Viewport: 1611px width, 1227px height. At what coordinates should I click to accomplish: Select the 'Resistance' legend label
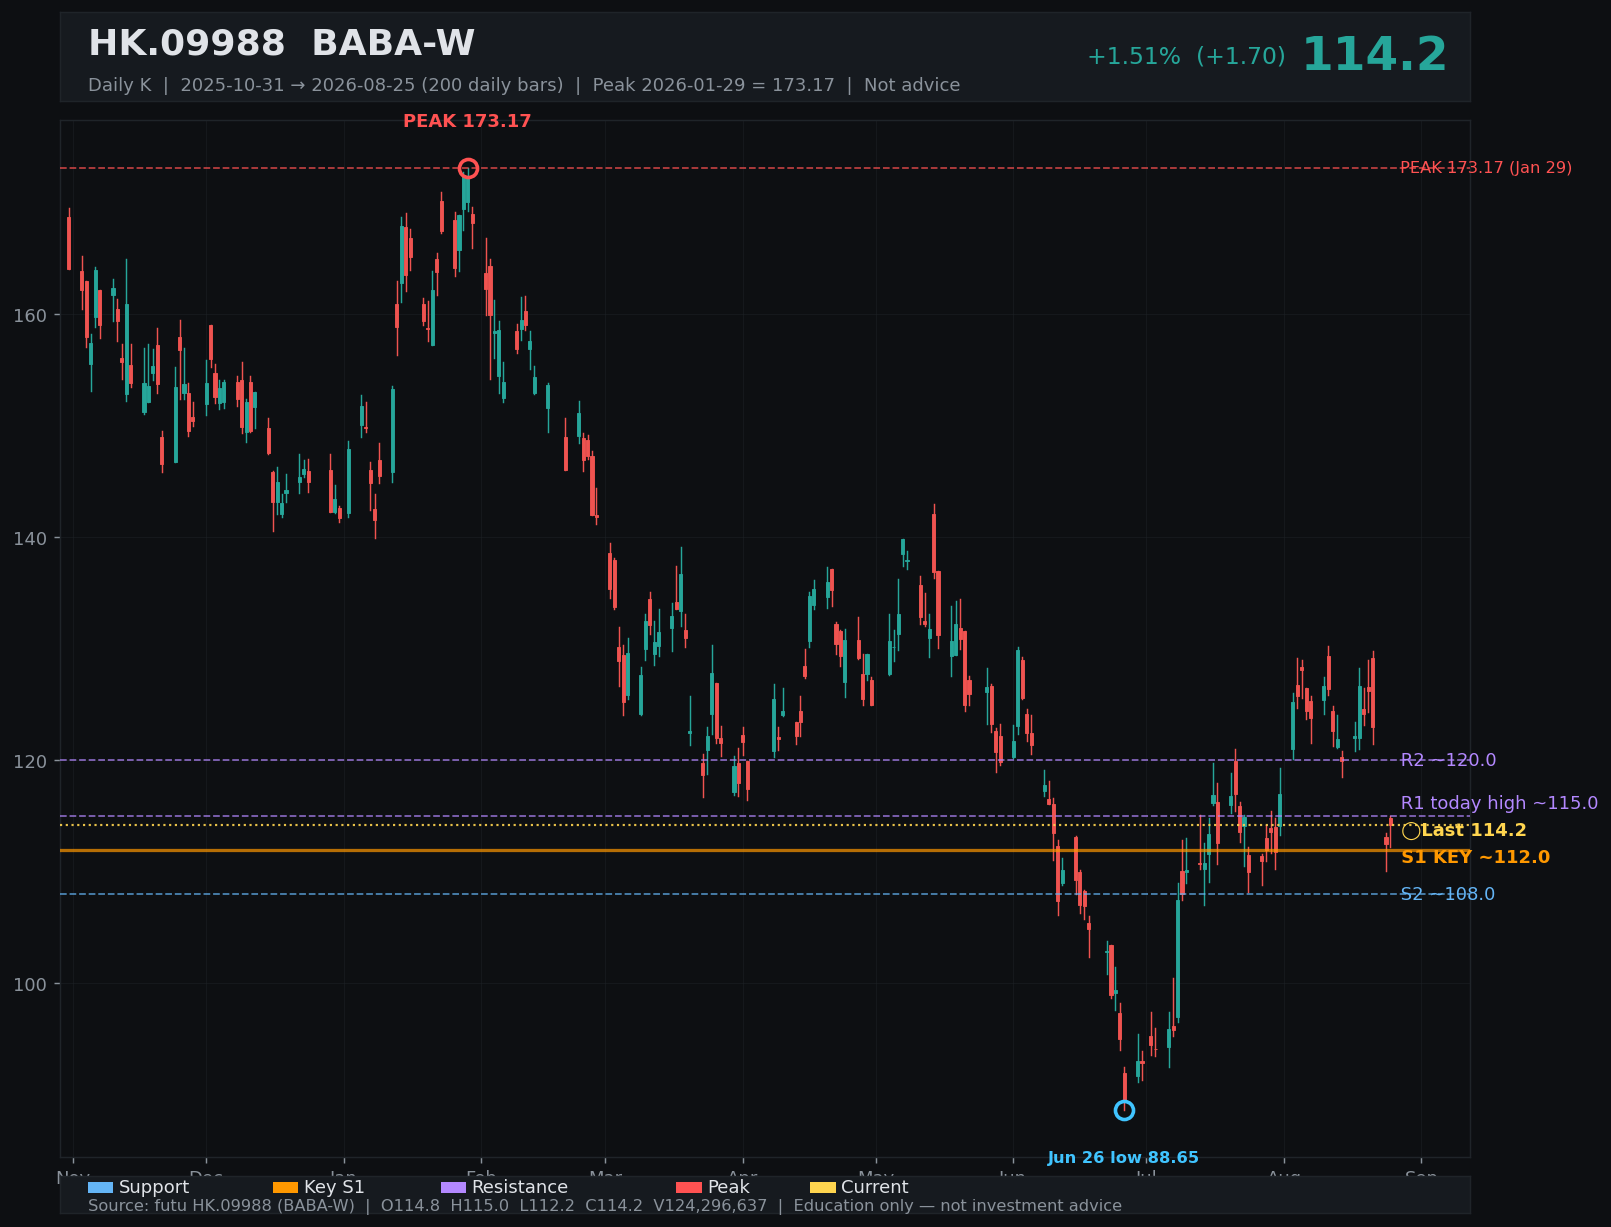click(520, 1187)
